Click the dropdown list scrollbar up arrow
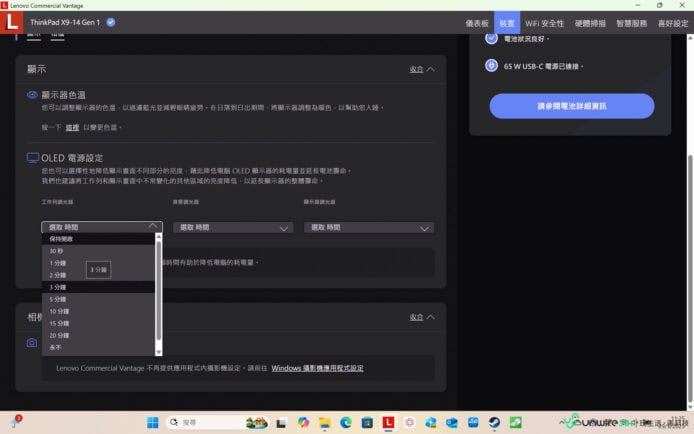Image resolution: width=694 pixels, height=434 pixels. tap(158, 237)
